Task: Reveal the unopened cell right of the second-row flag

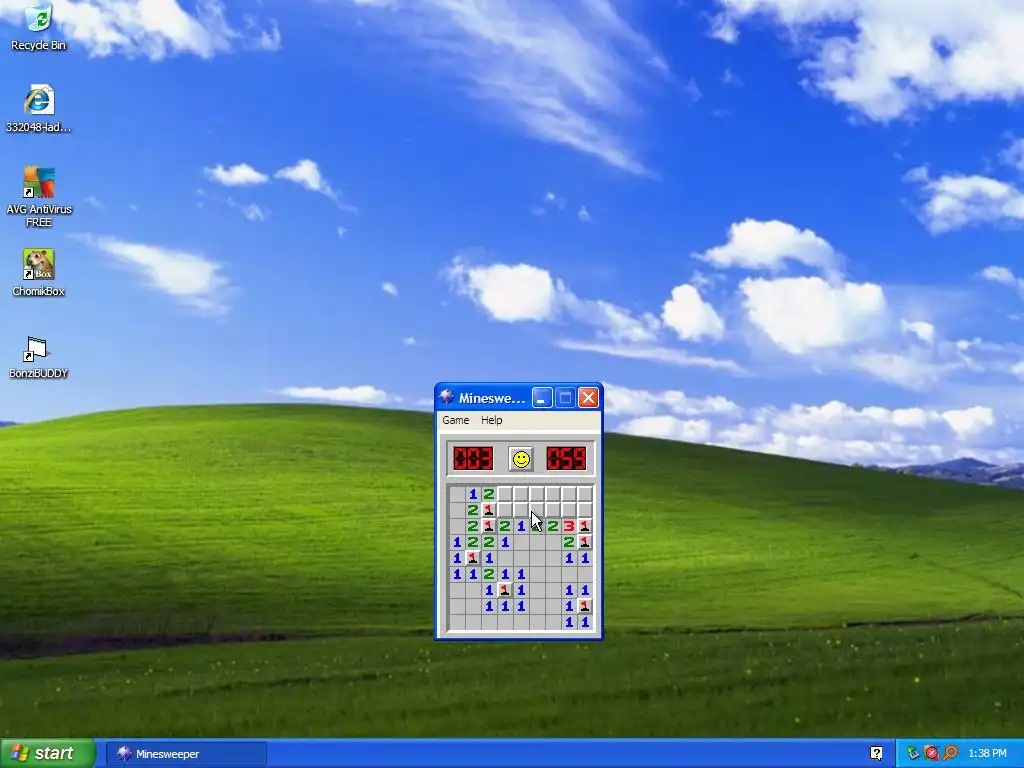Action: click(x=505, y=509)
